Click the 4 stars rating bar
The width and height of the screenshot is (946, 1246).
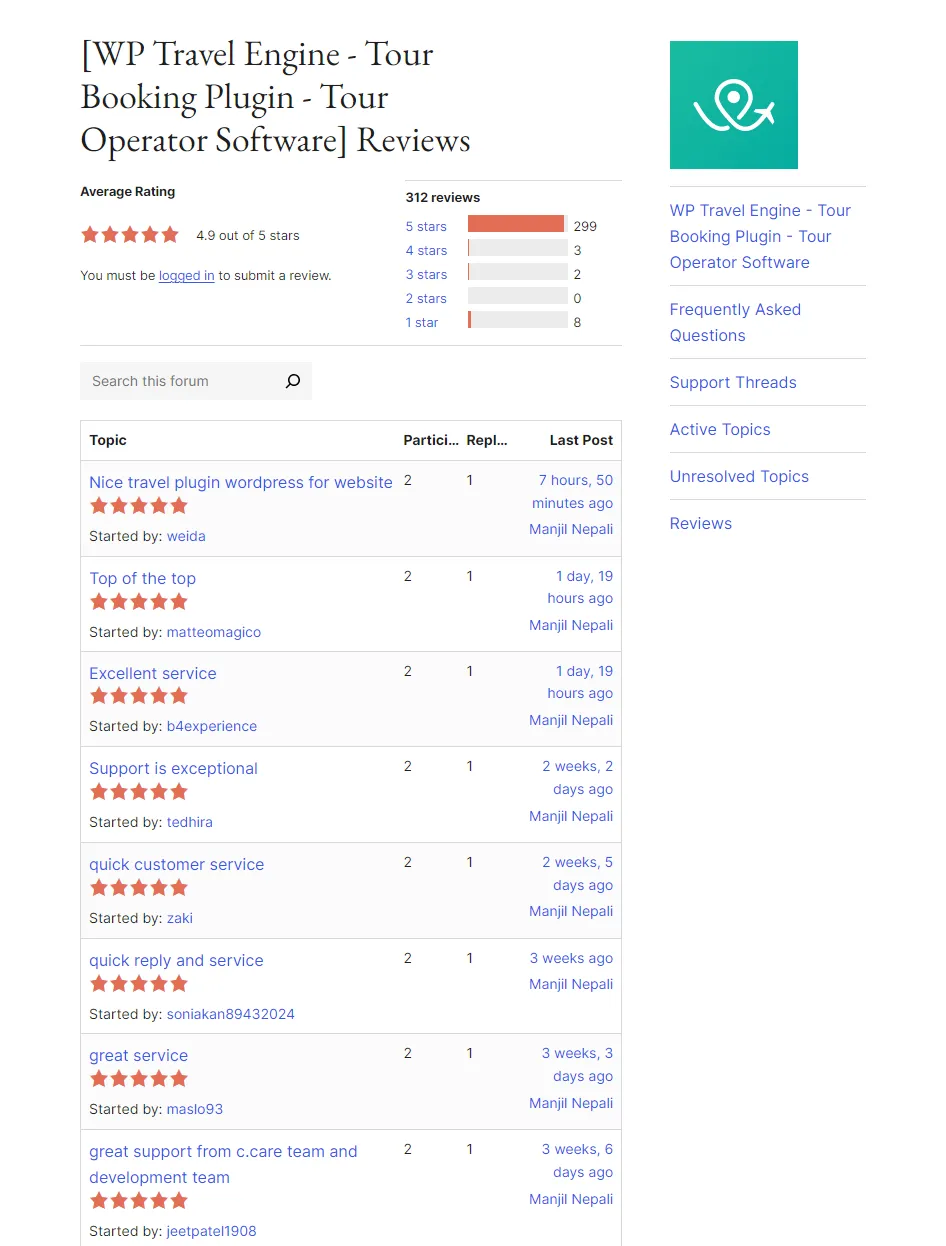coord(518,248)
